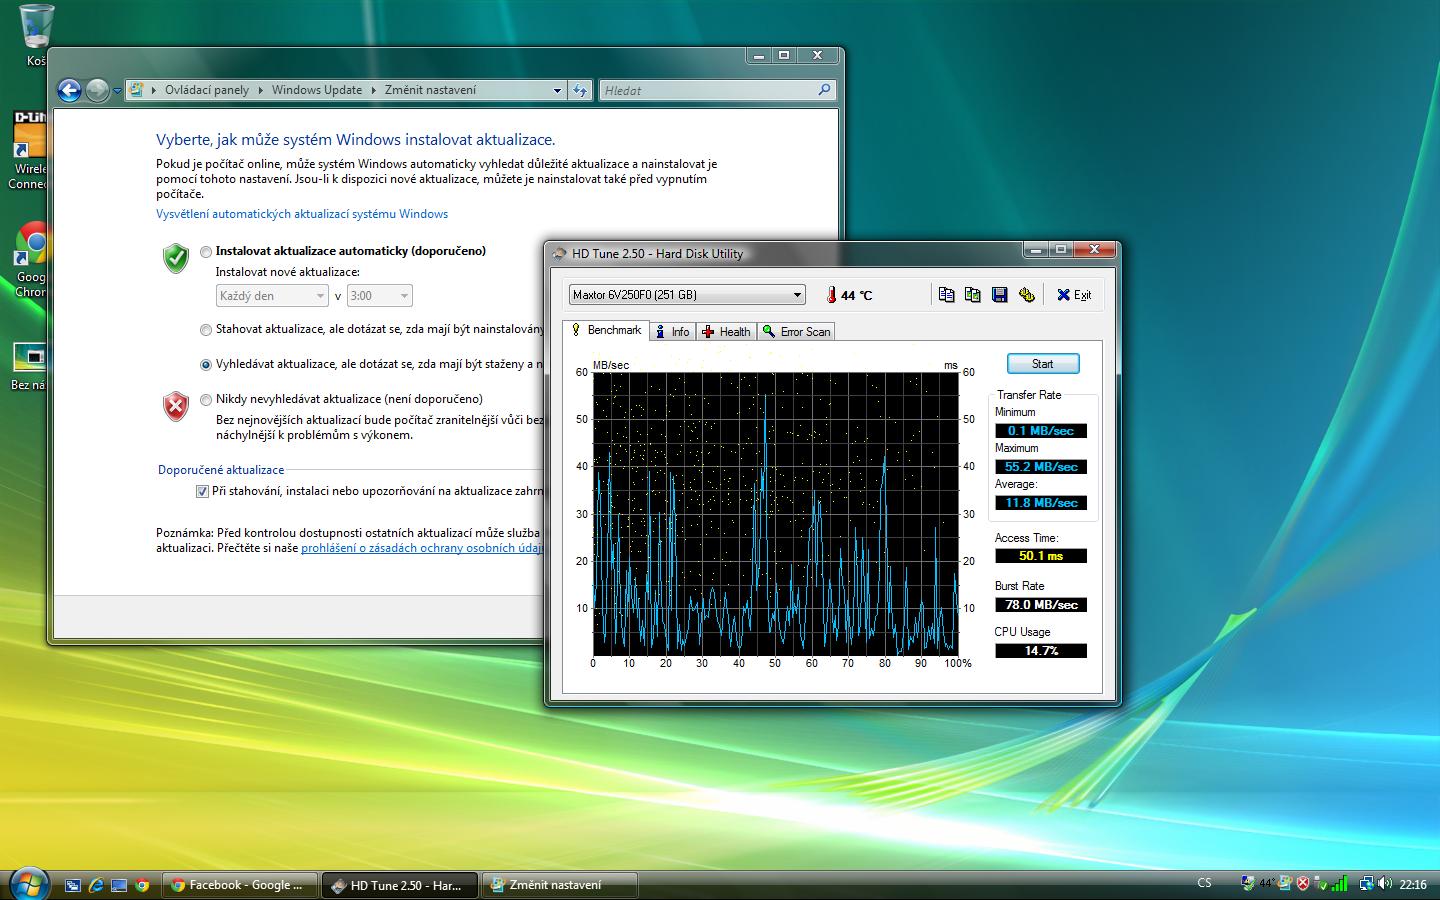Click the network connection tray icon
The image size is (1440, 900).
[x=1366, y=883]
